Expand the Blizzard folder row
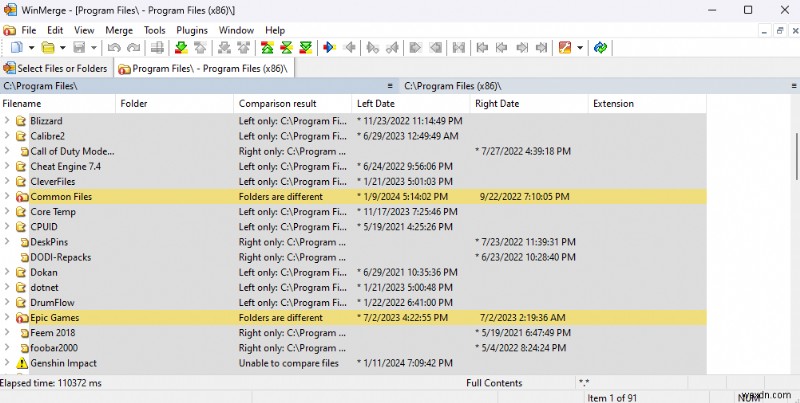 tap(7, 121)
